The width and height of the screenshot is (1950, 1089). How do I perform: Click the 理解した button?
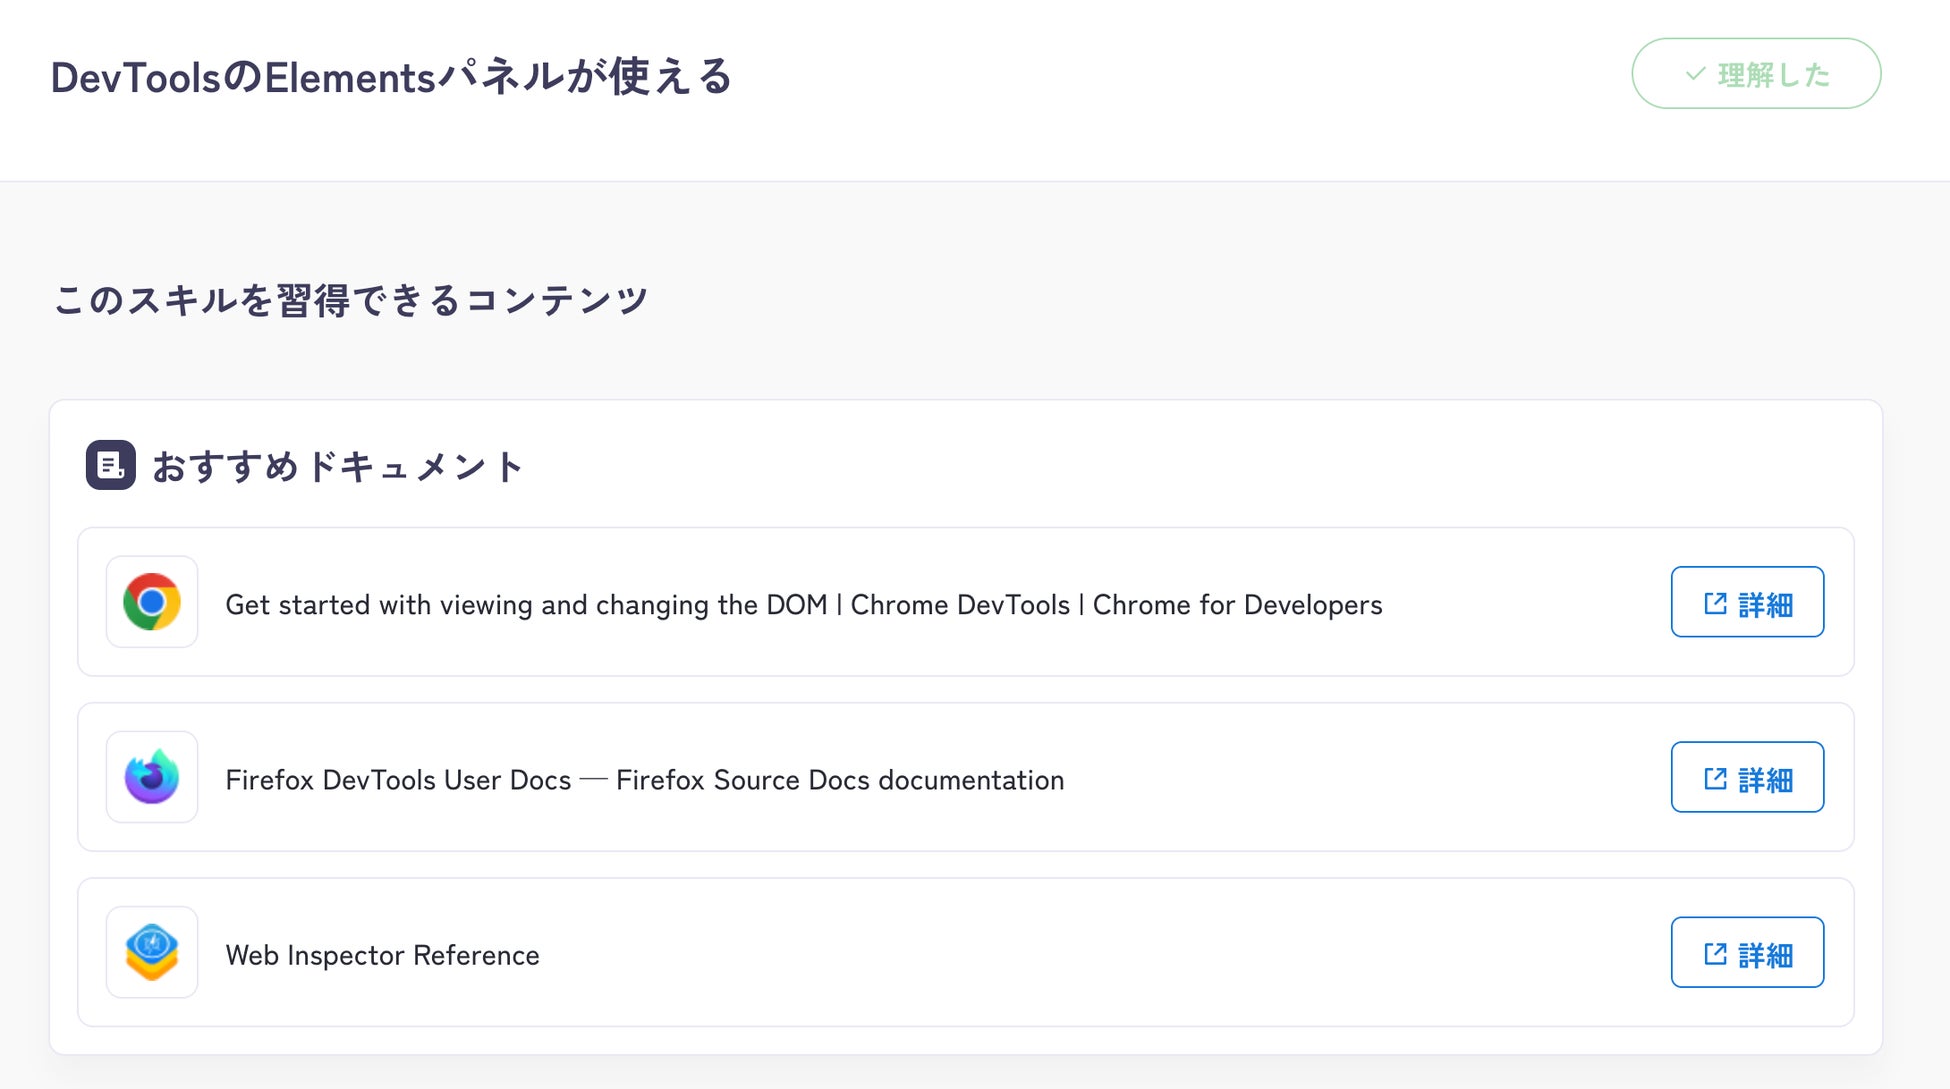click(1756, 74)
